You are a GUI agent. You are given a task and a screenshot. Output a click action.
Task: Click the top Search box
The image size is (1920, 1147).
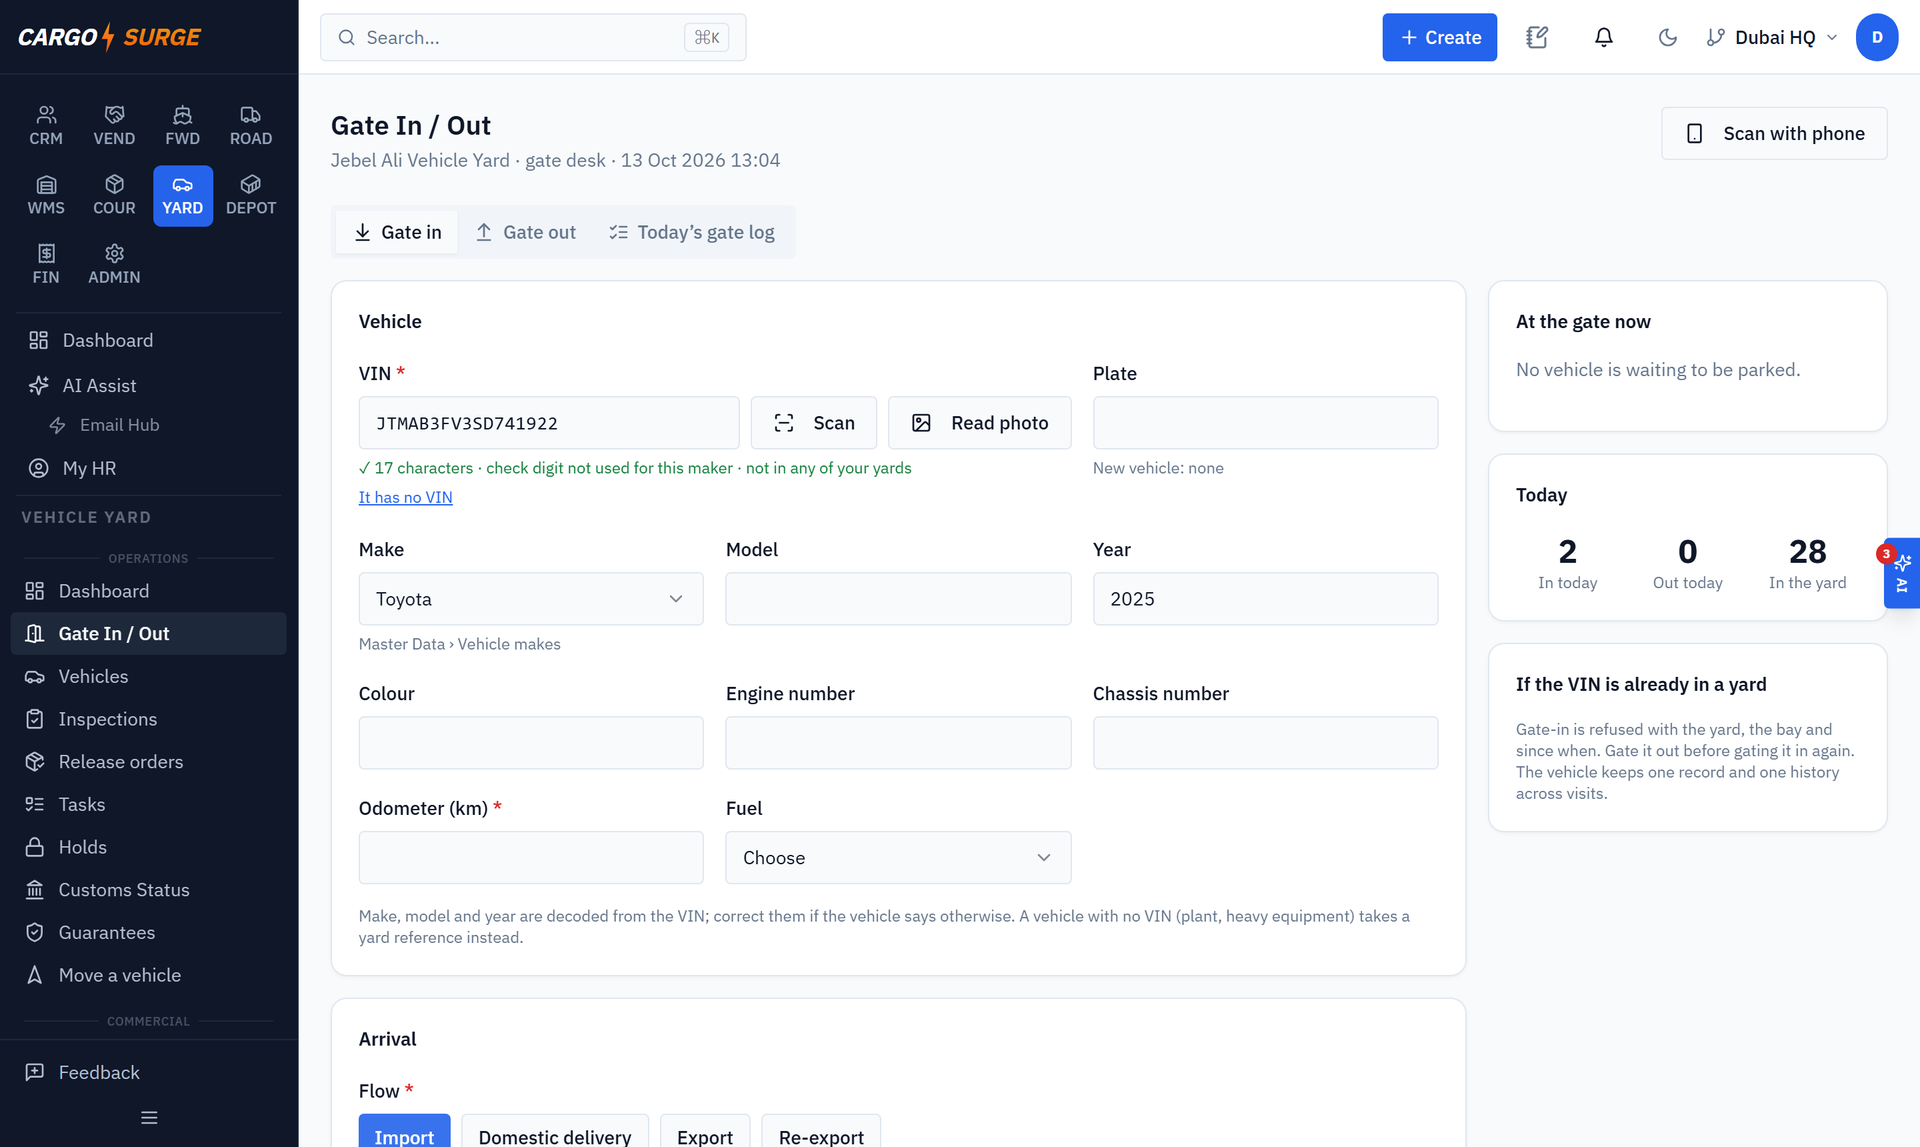pyautogui.click(x=533, y=37)
